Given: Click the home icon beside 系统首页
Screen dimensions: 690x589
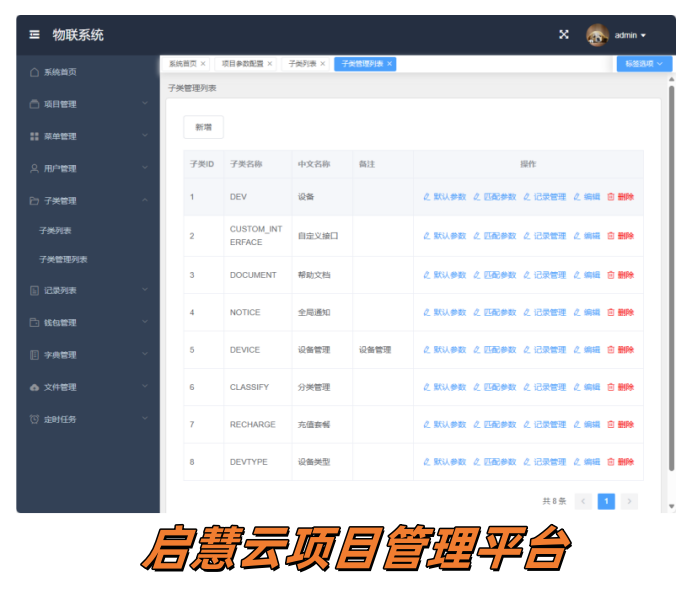Looking at the screenshot, I should (35, 72).
